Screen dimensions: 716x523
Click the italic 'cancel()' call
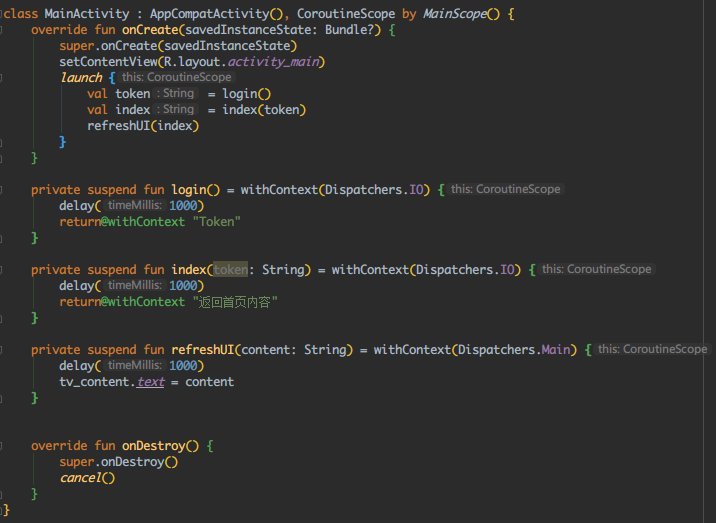point(87,478)
